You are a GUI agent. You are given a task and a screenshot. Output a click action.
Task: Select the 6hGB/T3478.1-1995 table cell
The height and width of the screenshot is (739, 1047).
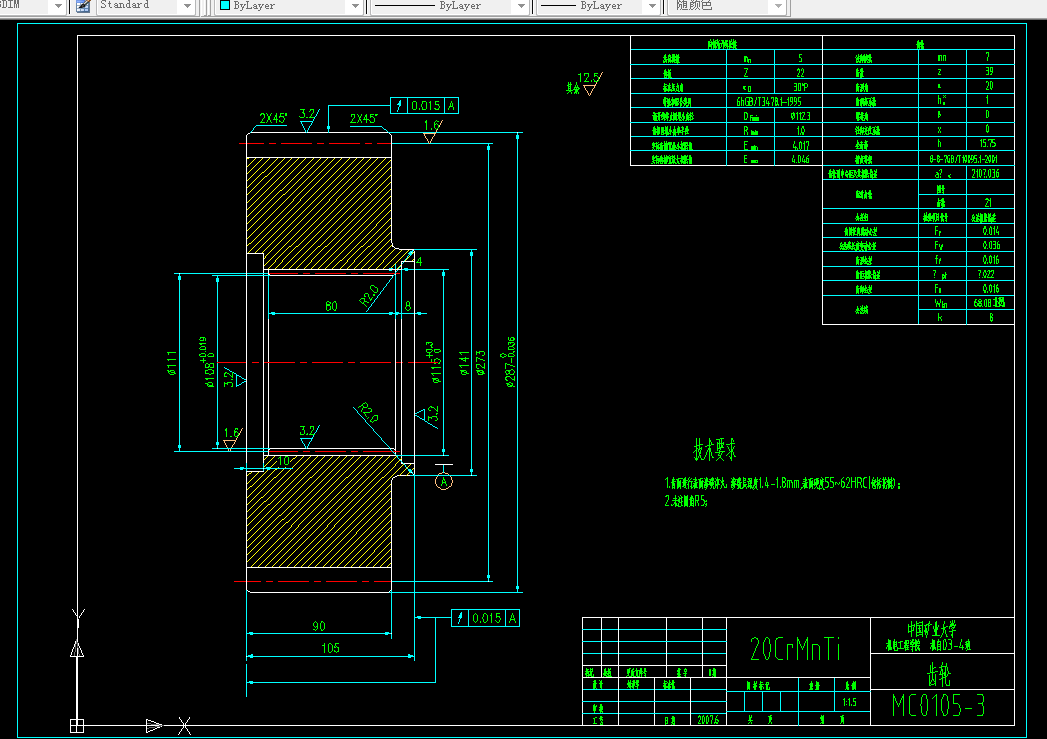(x=769, y=101)
